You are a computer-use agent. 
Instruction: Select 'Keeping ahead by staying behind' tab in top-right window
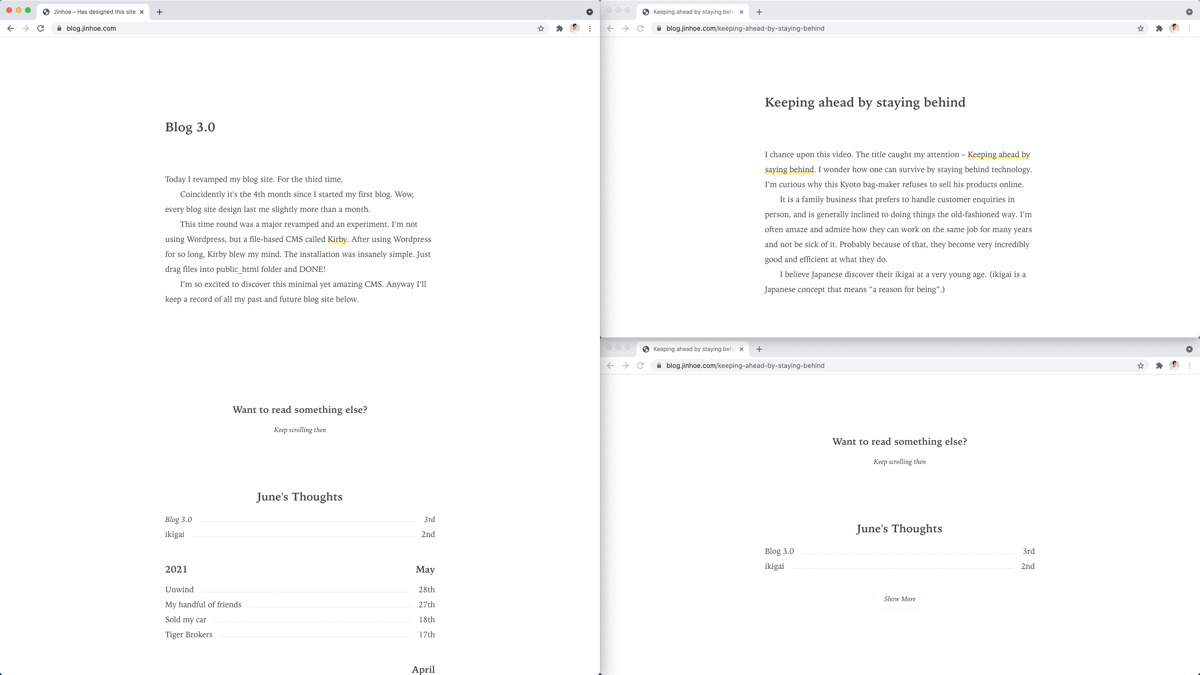692,12
